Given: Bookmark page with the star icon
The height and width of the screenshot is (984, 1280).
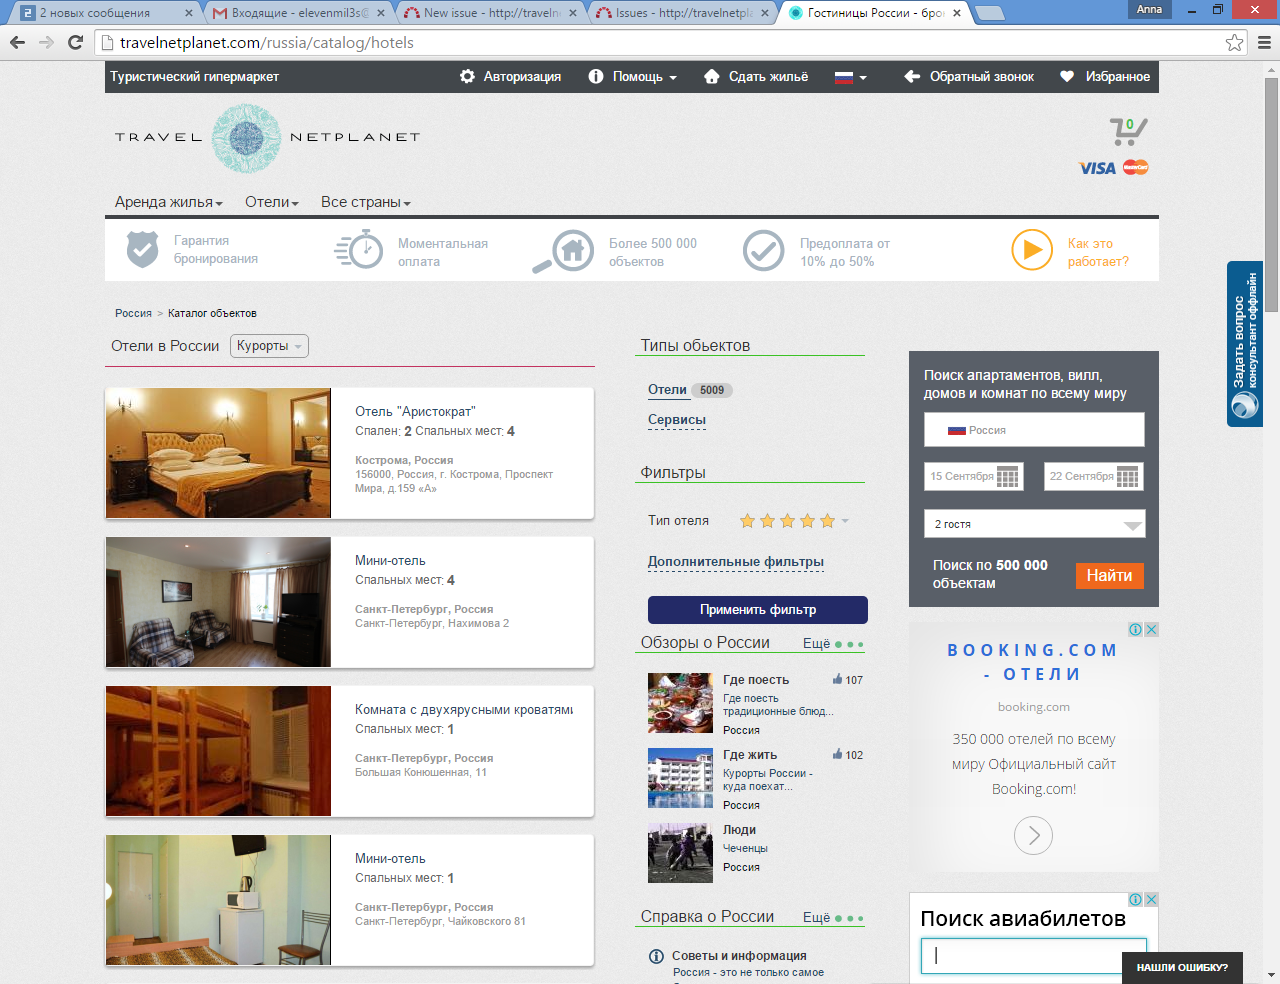Looking at the screenshot, I should (1234, 42).
